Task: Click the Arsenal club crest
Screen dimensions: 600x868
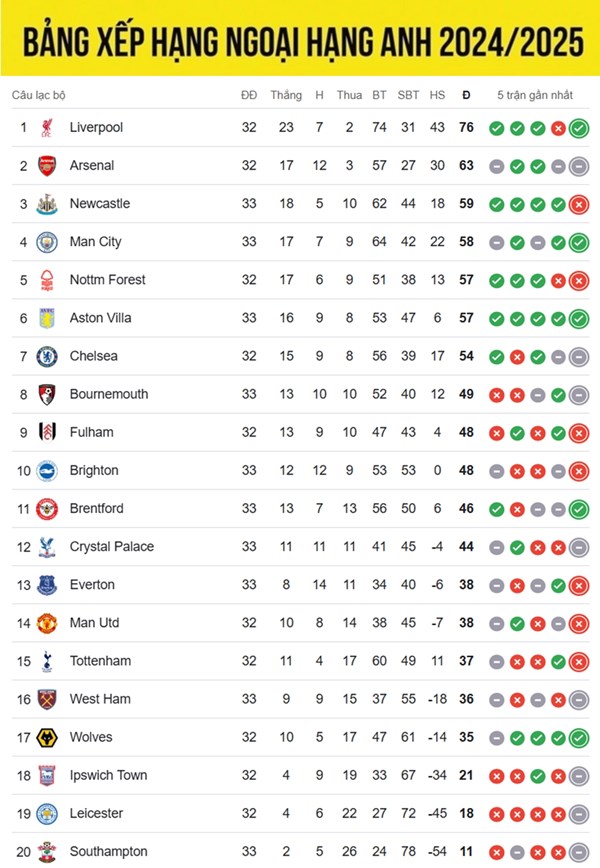Action: click(47, 166)
